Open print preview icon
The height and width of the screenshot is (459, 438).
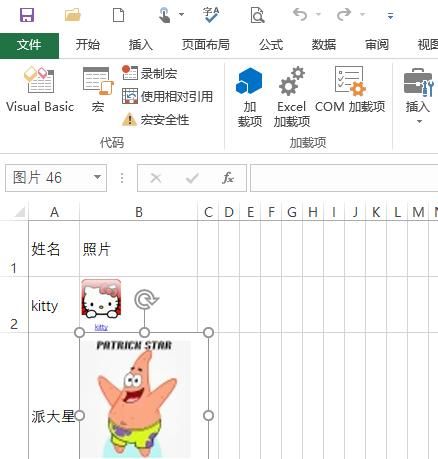click(257, 15)
